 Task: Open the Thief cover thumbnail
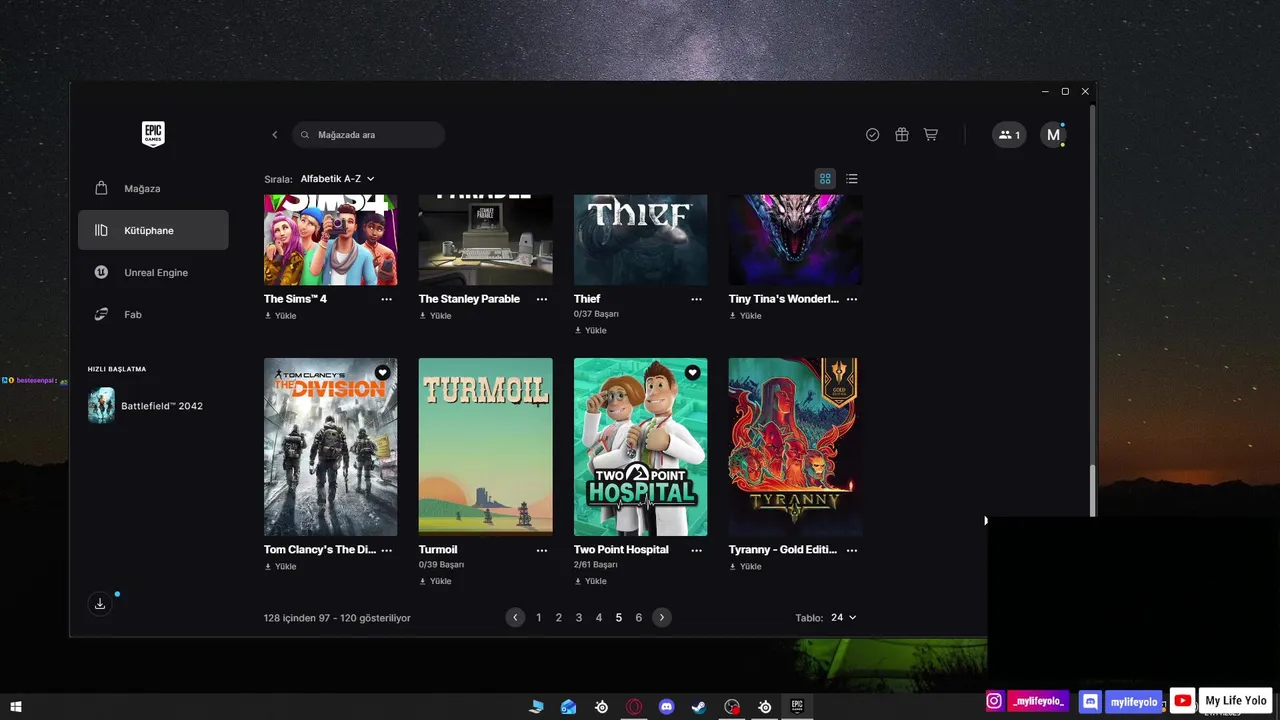pyautogui.click(x=640, y=240)
